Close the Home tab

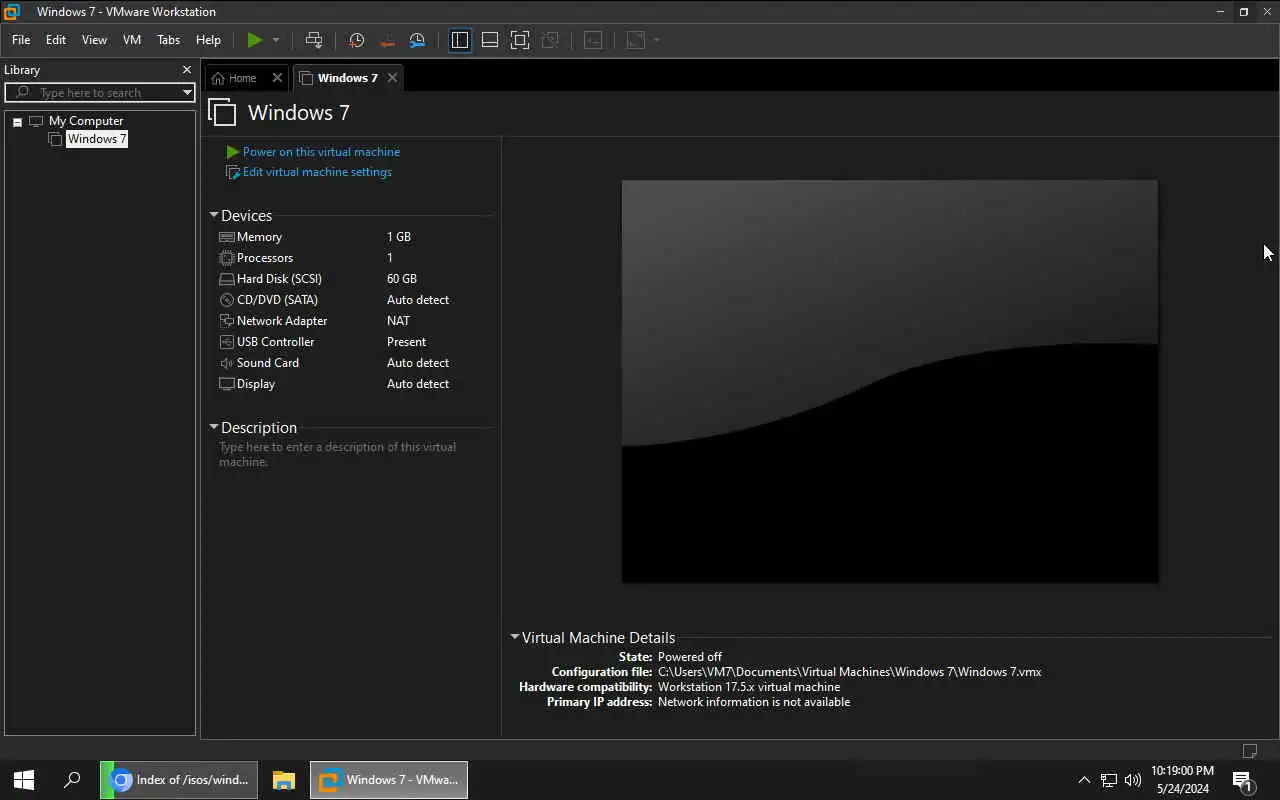(x=277, y=78)
